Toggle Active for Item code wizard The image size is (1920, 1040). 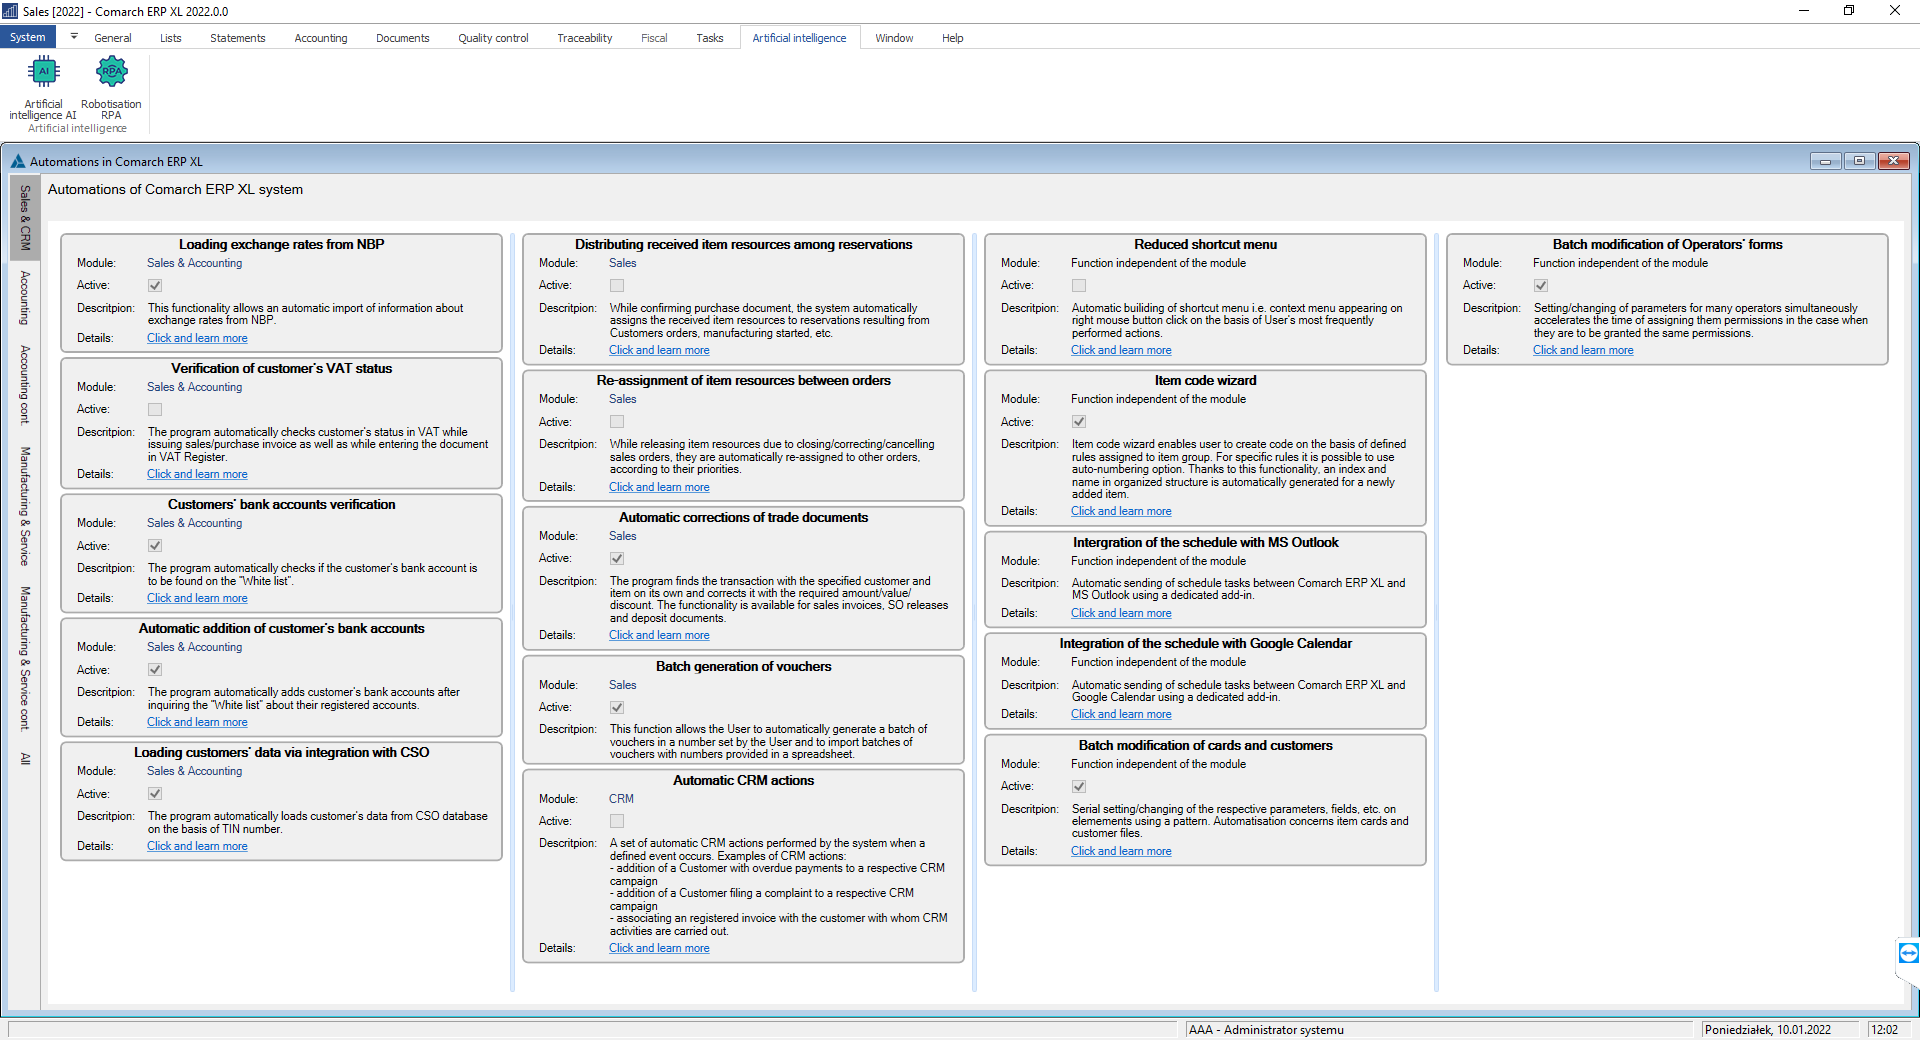(x=1079, y=422)
